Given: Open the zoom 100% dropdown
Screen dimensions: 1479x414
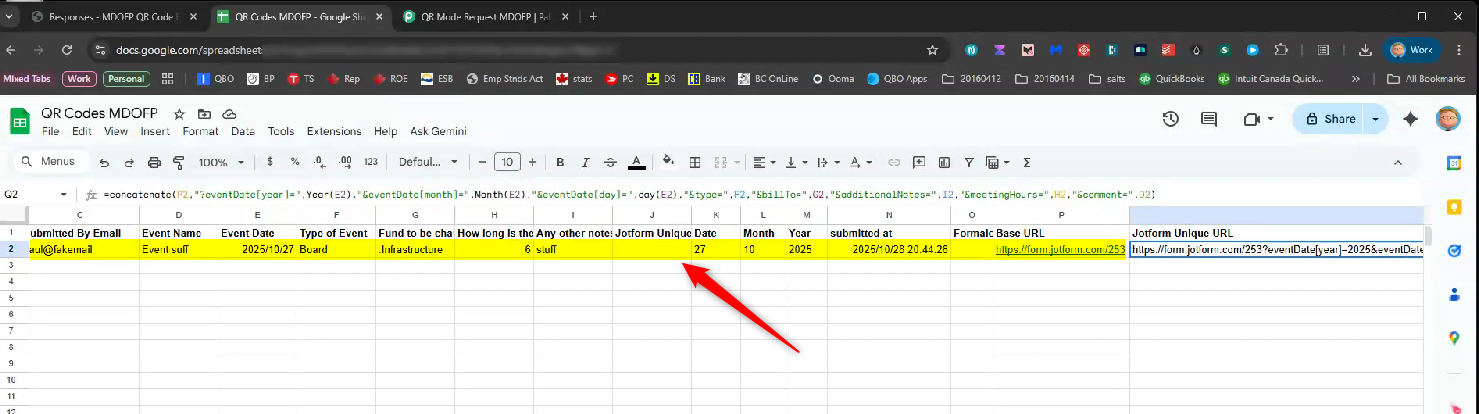Looking at the screenshot, I should tap(220, 162).
